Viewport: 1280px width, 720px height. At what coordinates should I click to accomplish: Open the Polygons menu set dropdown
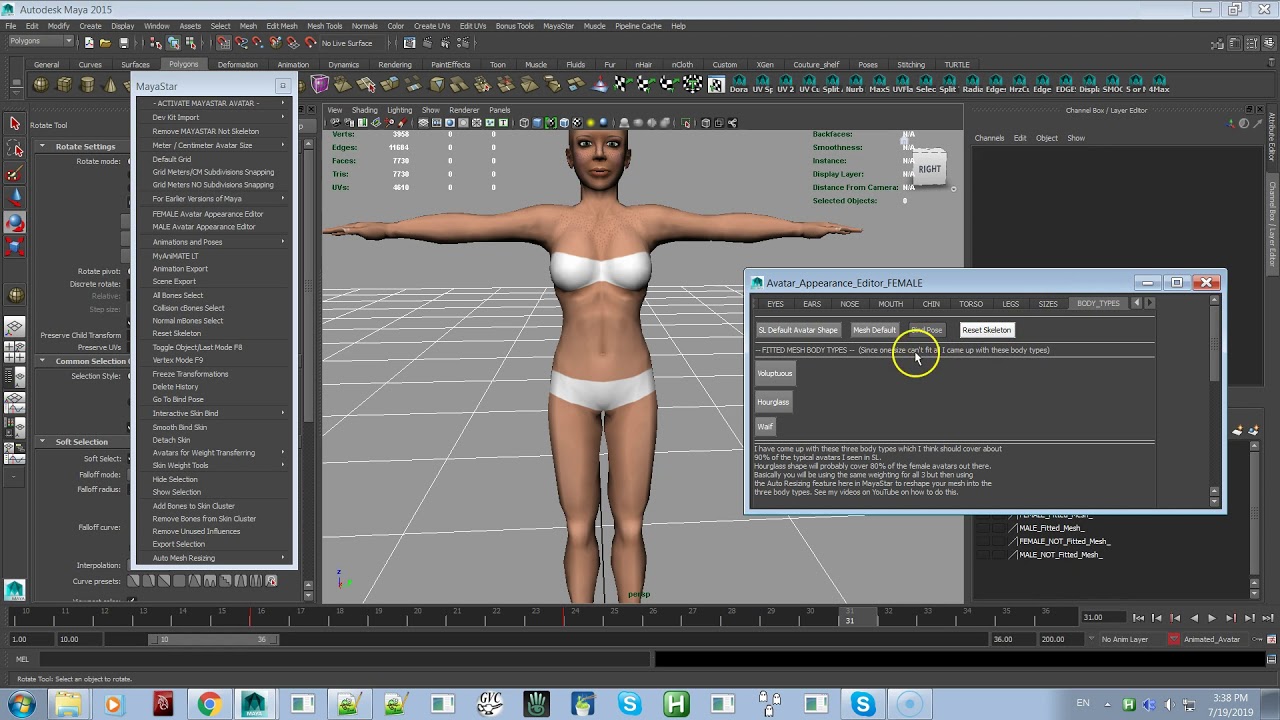tap(40, 42)
